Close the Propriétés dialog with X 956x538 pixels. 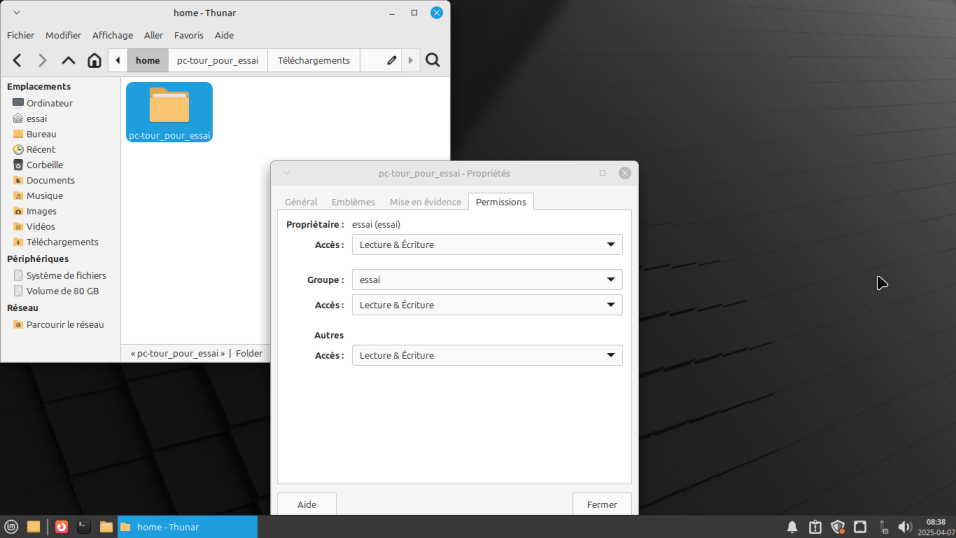point(625,173)
